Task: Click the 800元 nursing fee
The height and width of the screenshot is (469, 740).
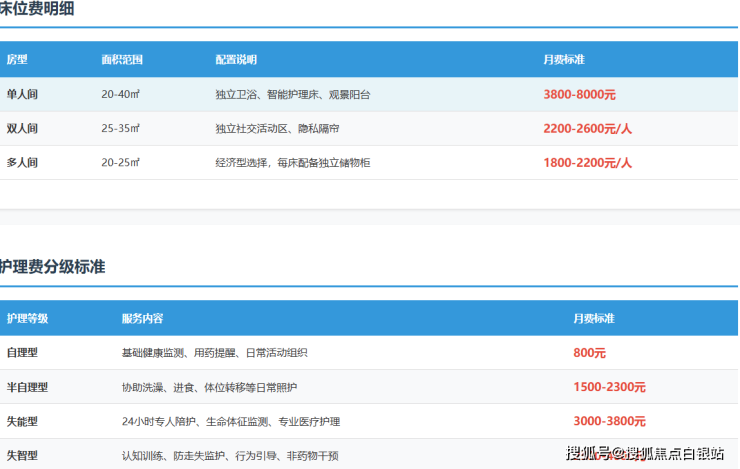Action: coord(589,353)
